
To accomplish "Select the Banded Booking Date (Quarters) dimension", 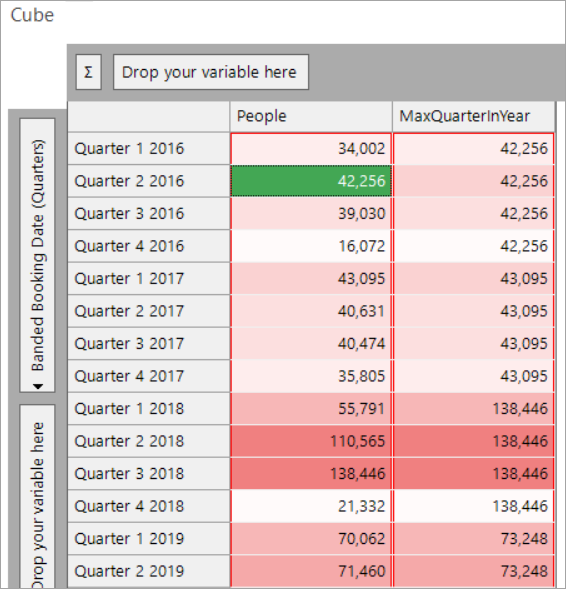I will click(38, 255).
